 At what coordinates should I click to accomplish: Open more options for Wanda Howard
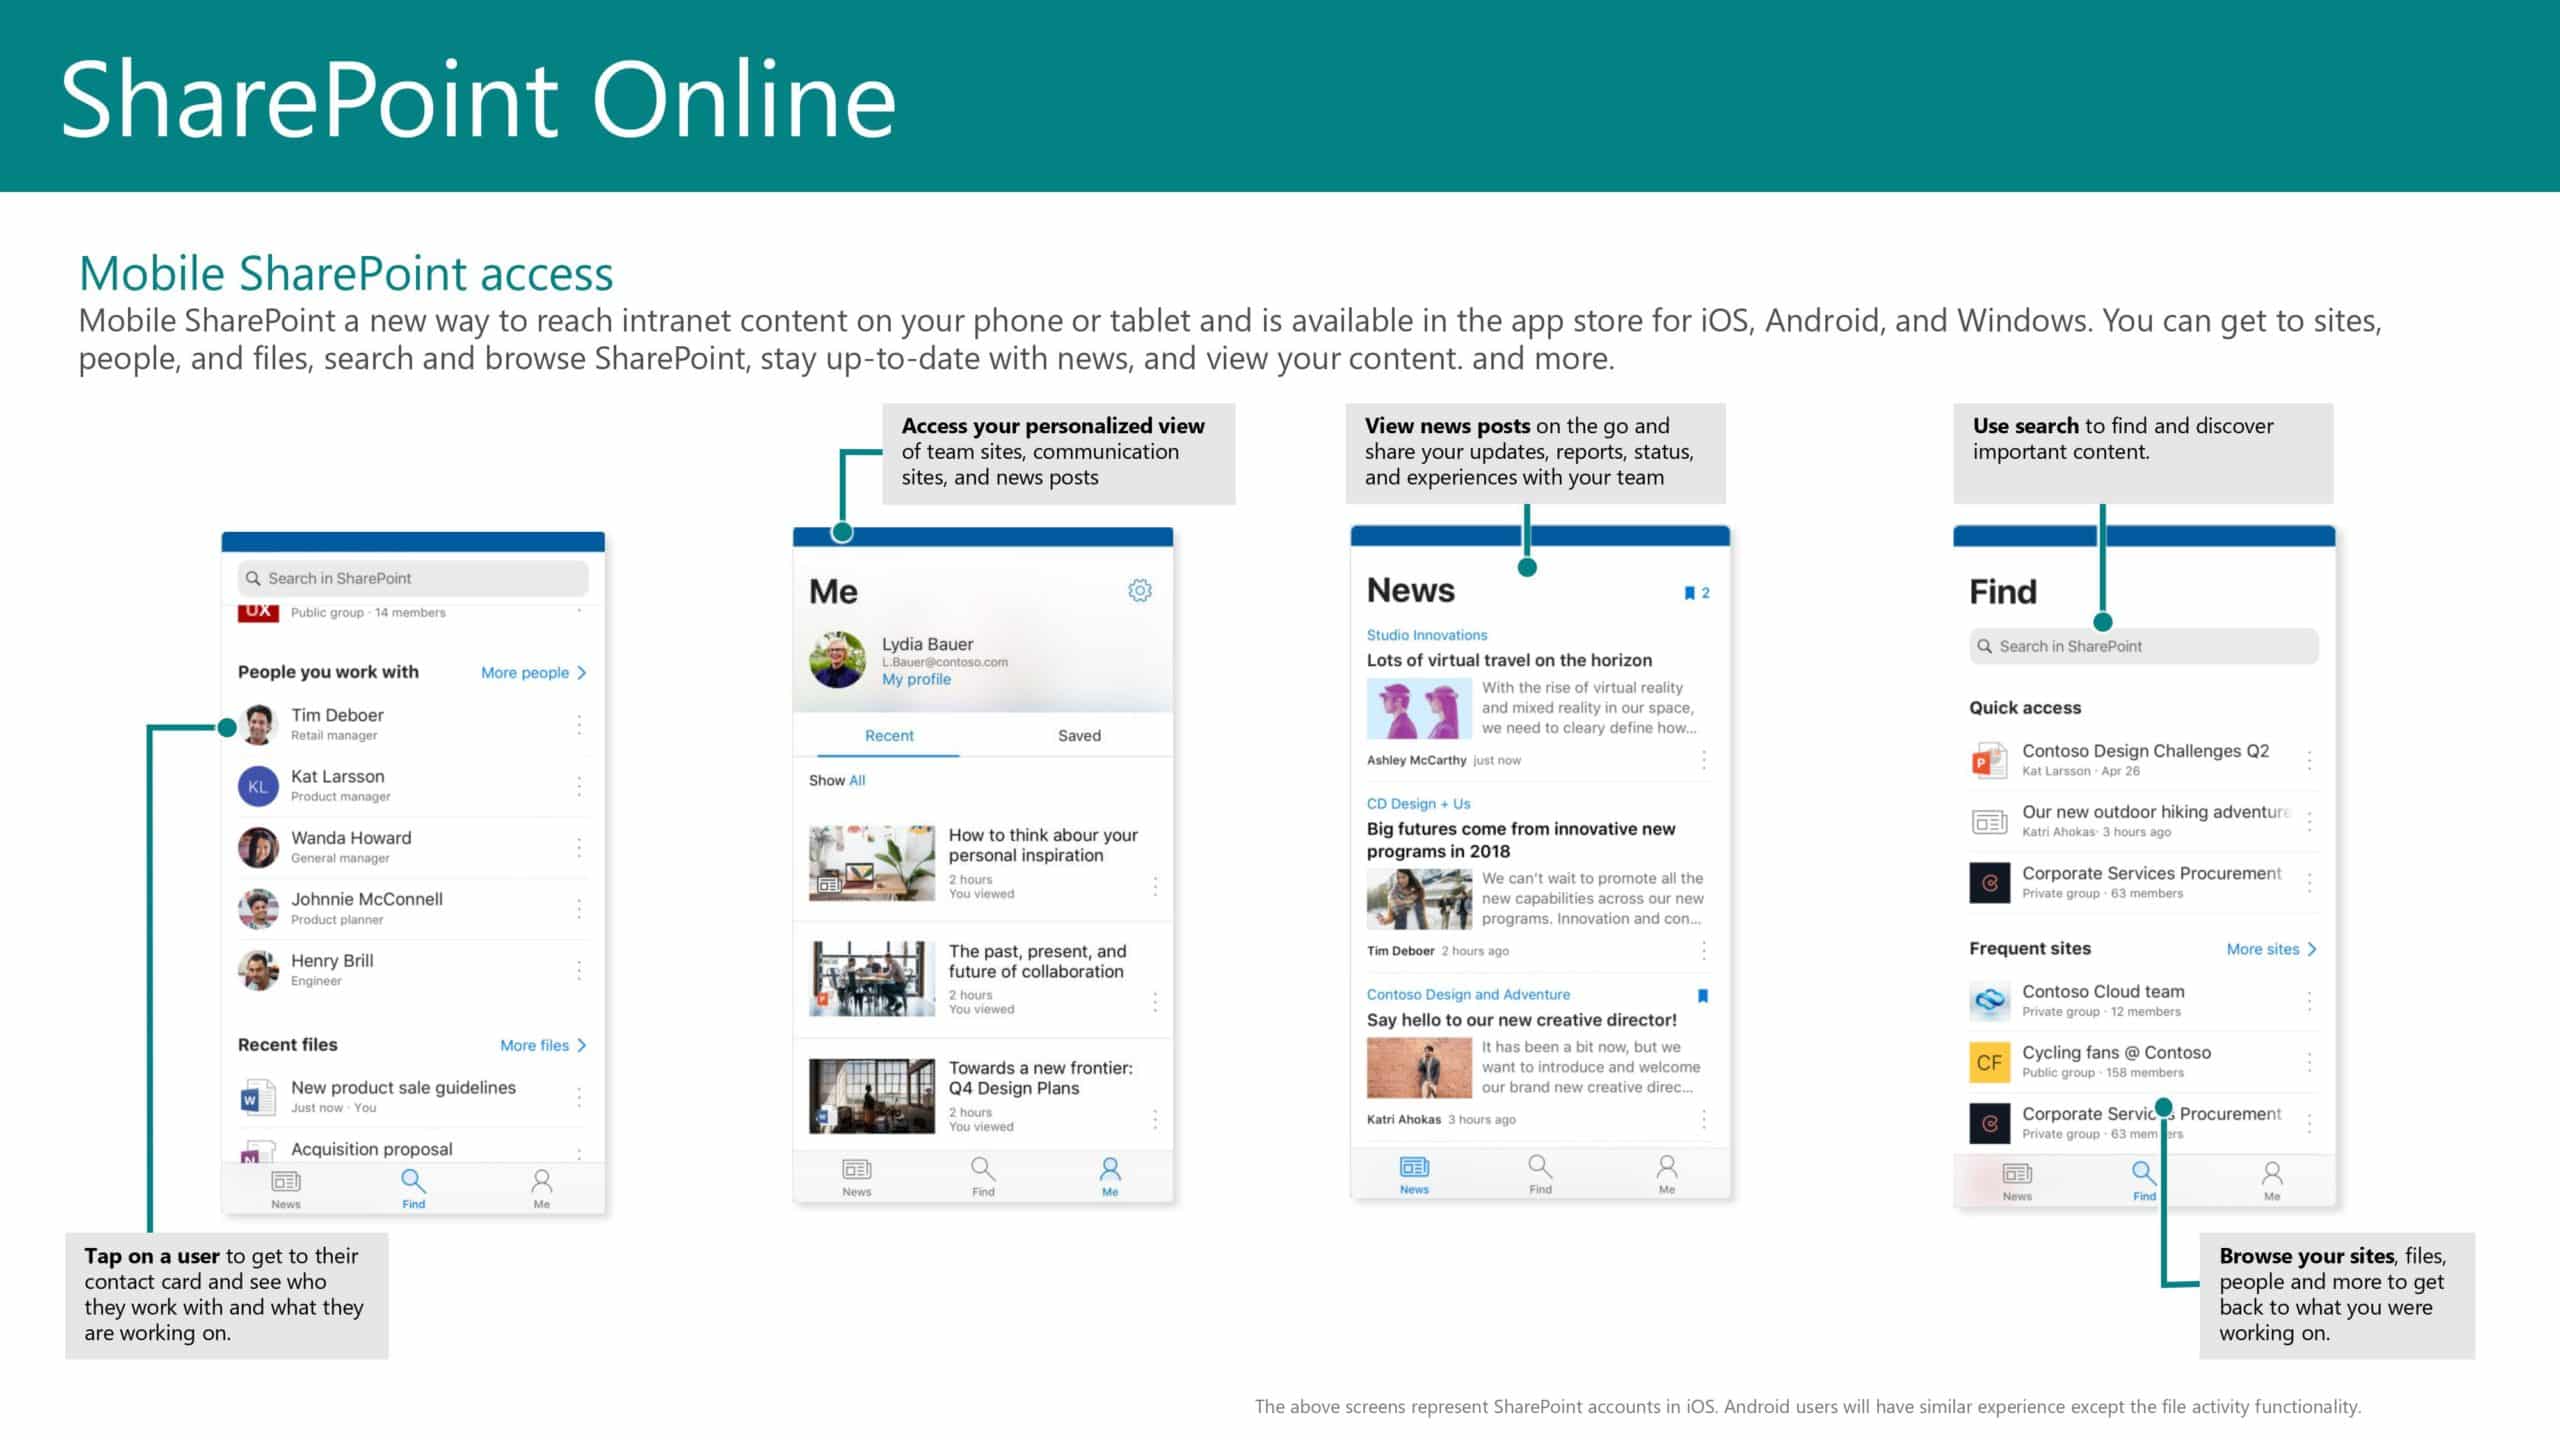(579, 847)
